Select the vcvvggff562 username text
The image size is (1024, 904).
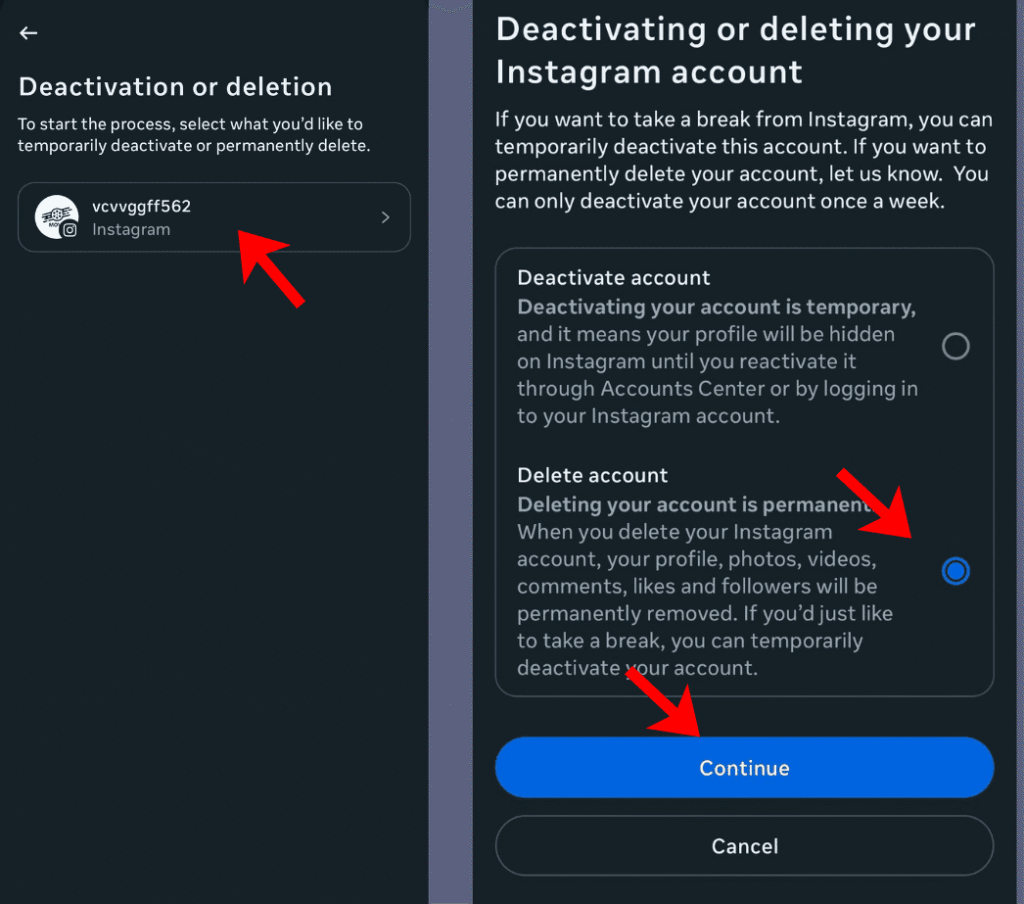[x=141, y=207]
